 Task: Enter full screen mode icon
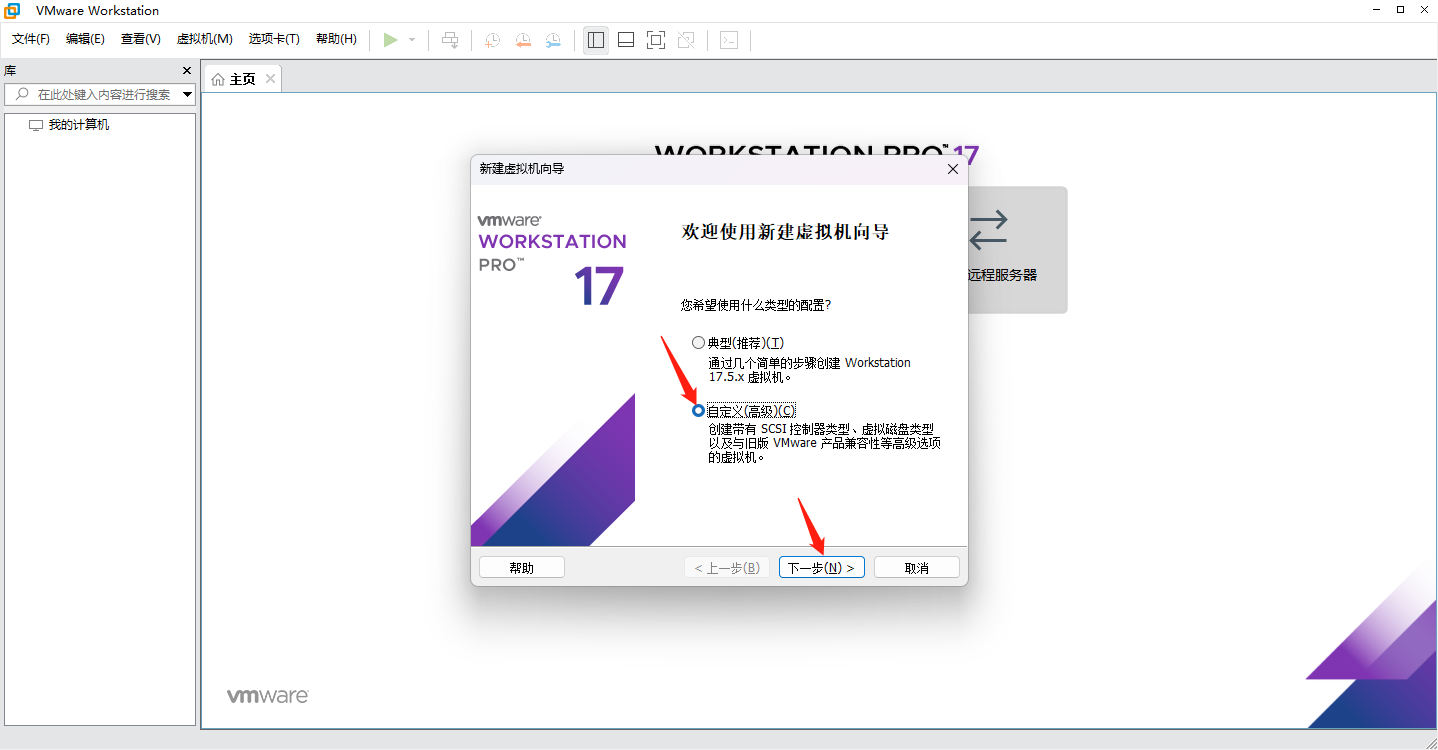[656, 40]
